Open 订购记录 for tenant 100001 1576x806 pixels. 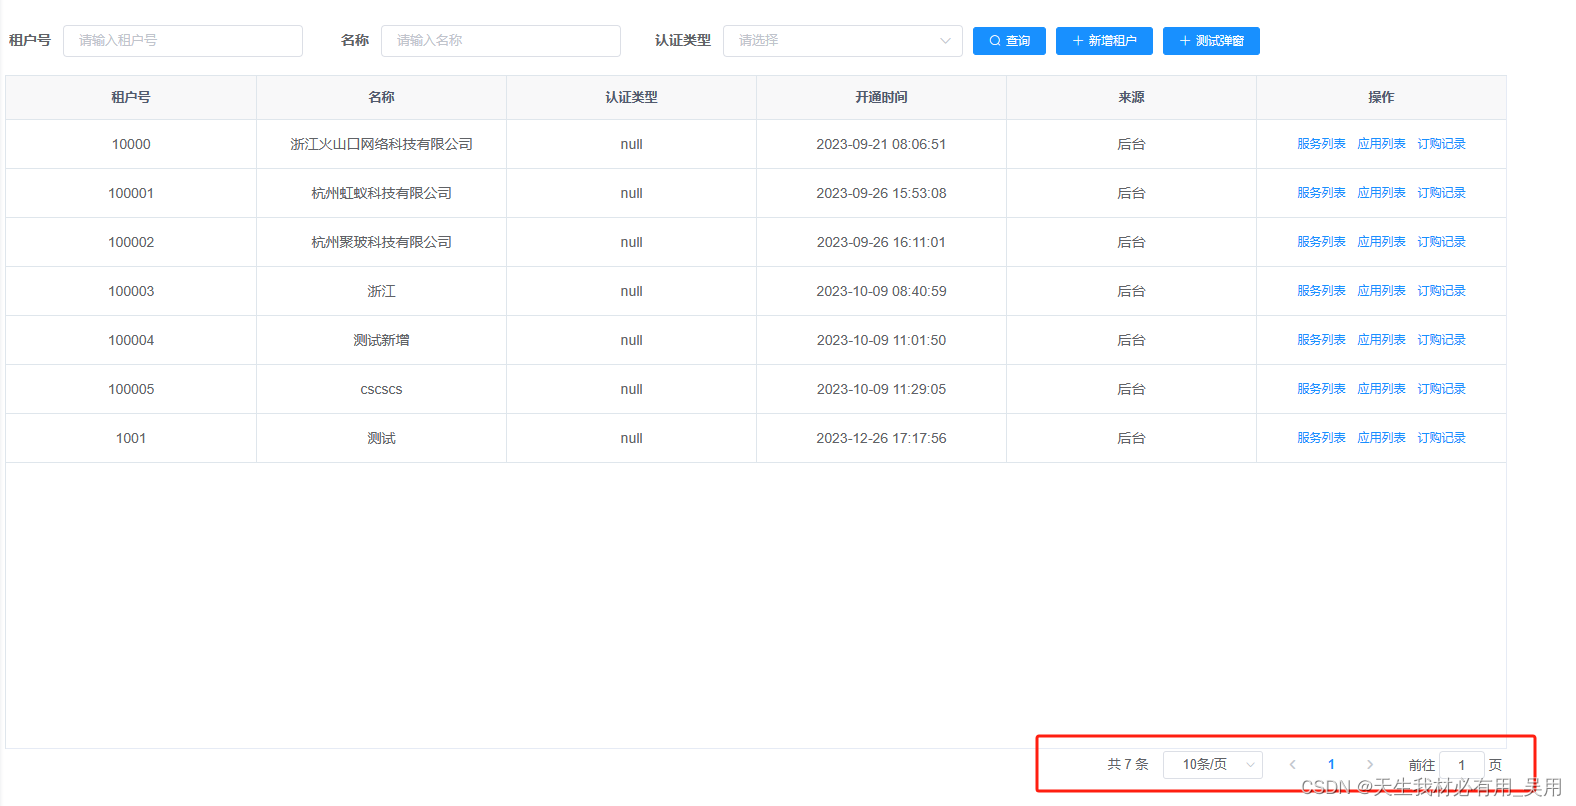(1441, 193)
